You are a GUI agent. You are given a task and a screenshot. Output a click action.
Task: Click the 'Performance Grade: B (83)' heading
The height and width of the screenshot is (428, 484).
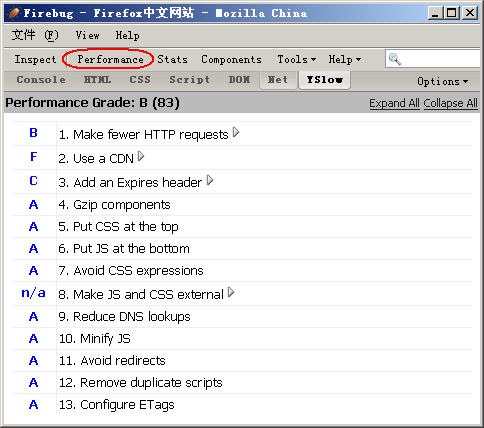pyautogui.click(x=92, y=103)
